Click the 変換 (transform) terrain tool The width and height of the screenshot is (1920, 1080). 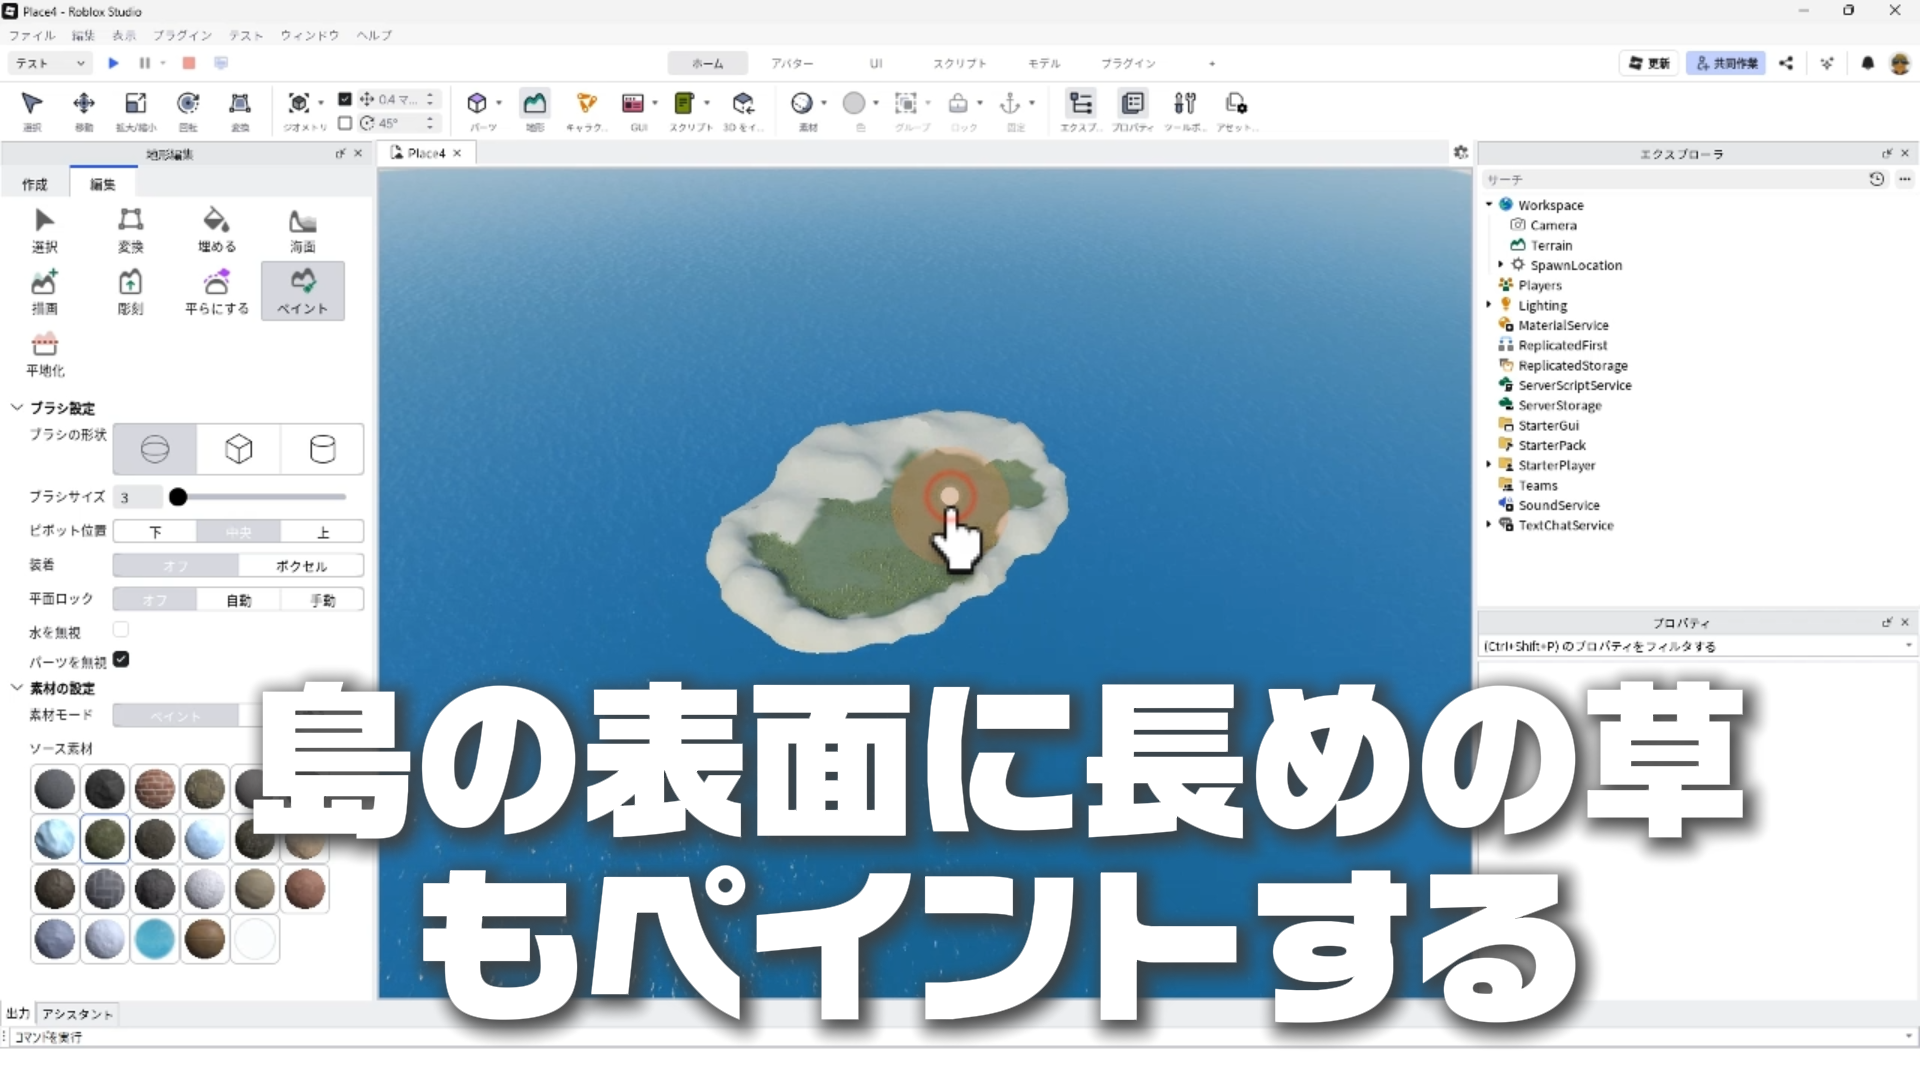pyautogui.click(x=130, y=230)
